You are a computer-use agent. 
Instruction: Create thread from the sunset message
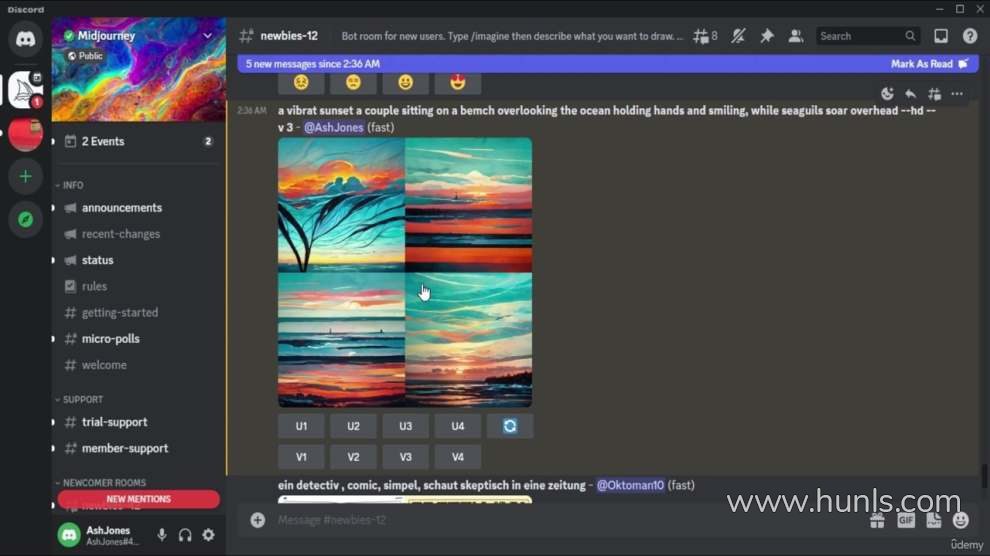click(934, 94)
